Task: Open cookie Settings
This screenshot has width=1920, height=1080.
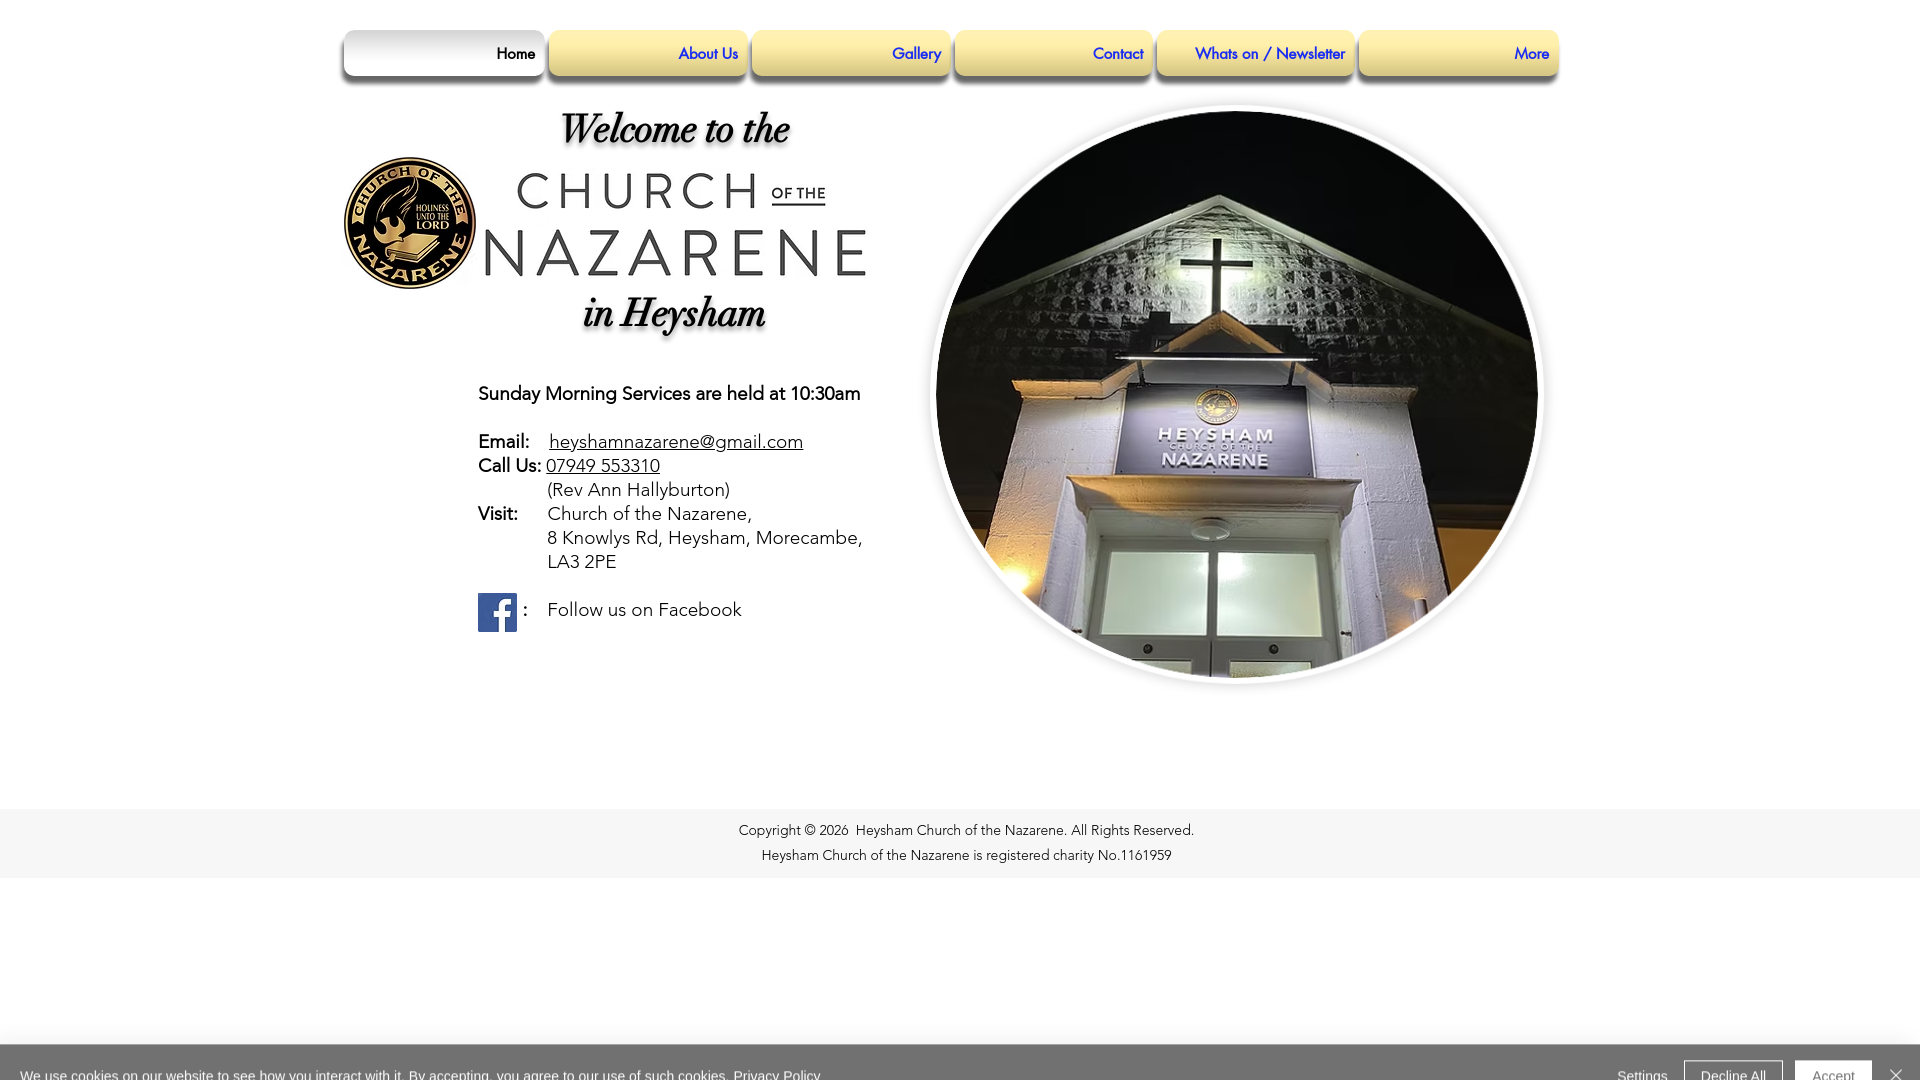Action: coord(1642,1074)
